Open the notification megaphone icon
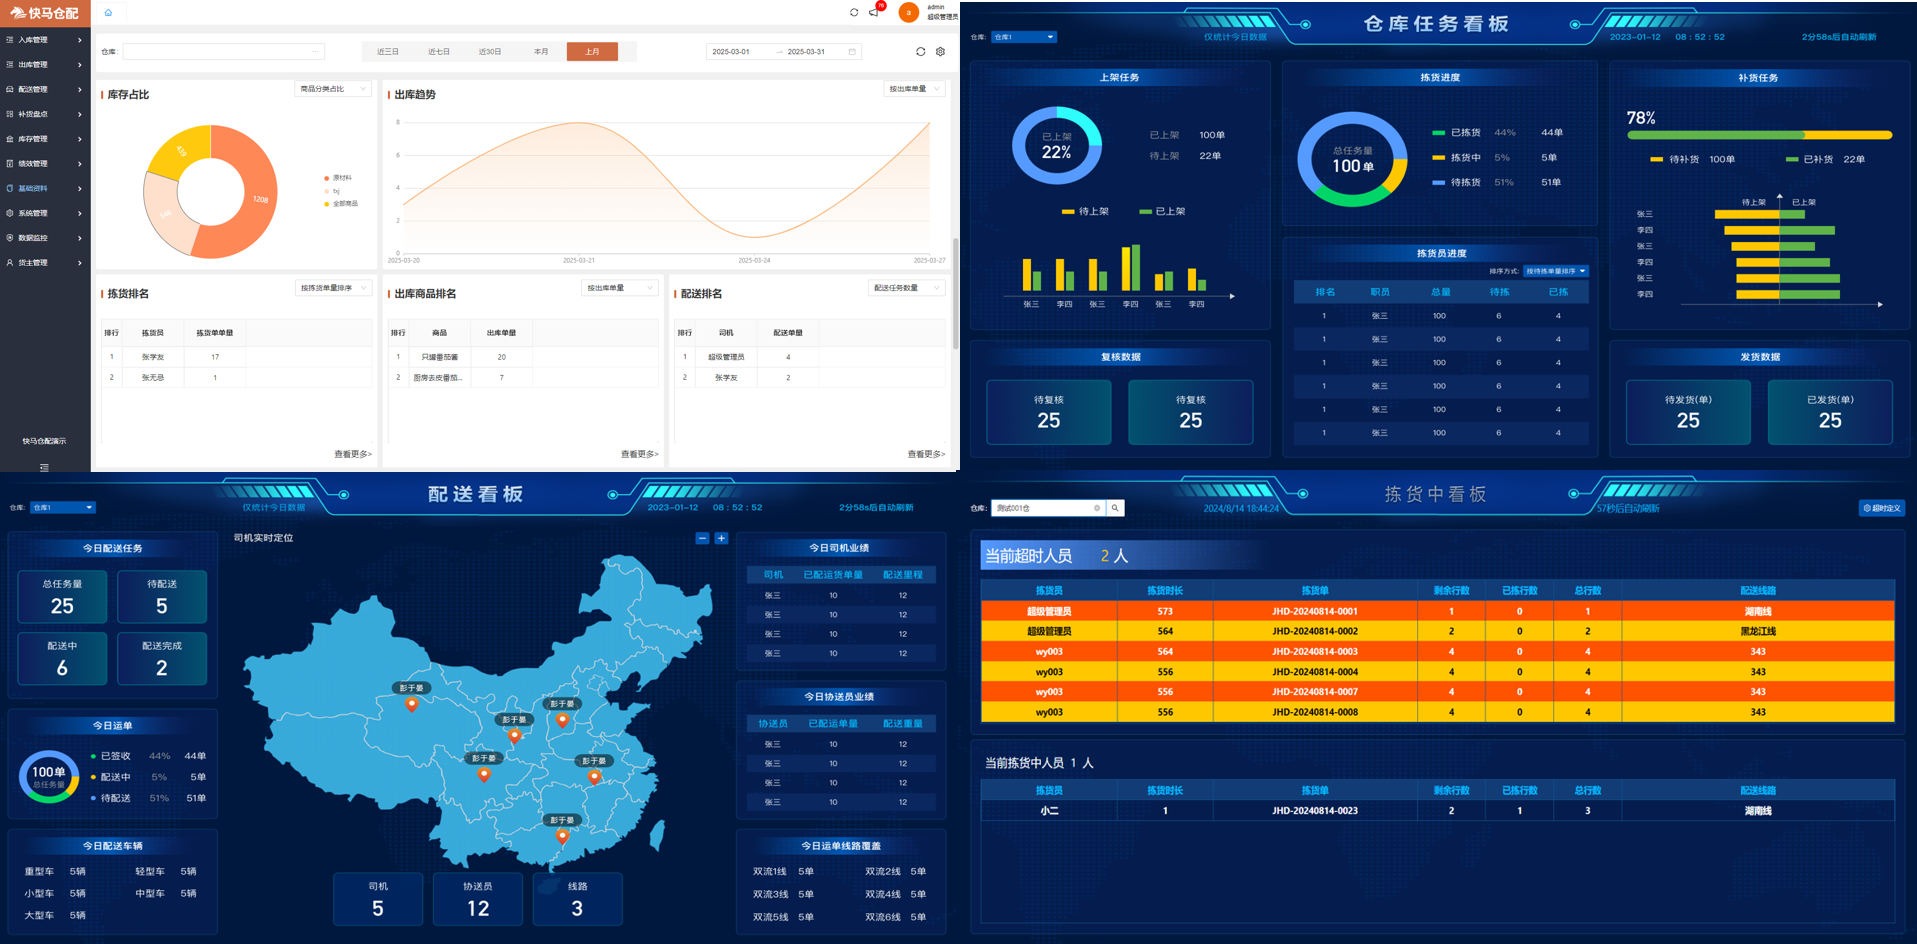Viewport: 1917px width, 944px height. point(874,13)
